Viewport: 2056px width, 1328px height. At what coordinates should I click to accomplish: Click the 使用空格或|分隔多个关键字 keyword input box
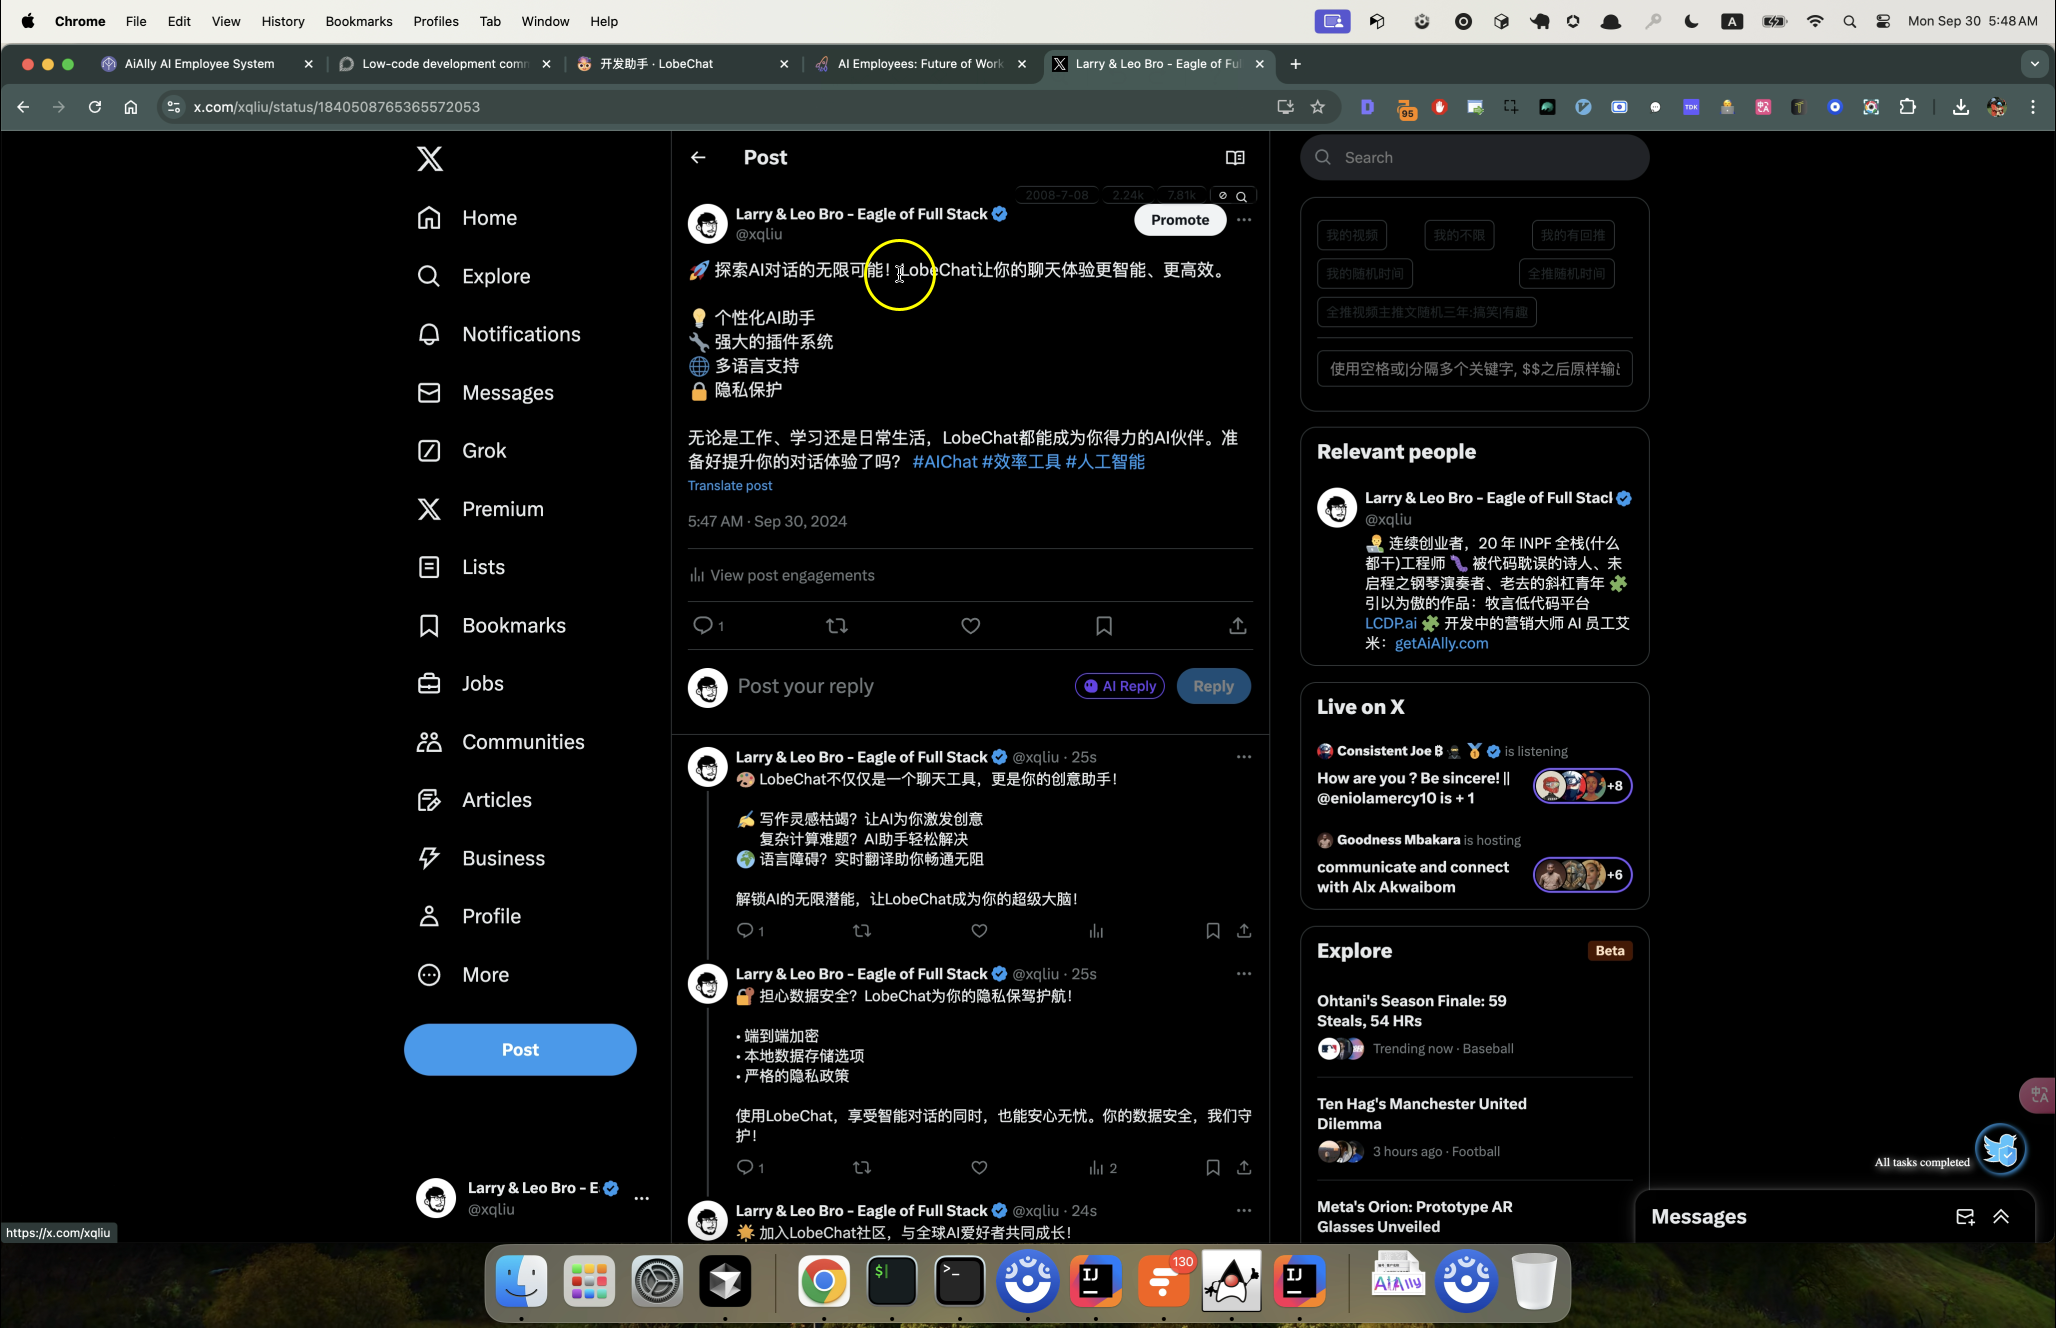(x=1474, y=369)
